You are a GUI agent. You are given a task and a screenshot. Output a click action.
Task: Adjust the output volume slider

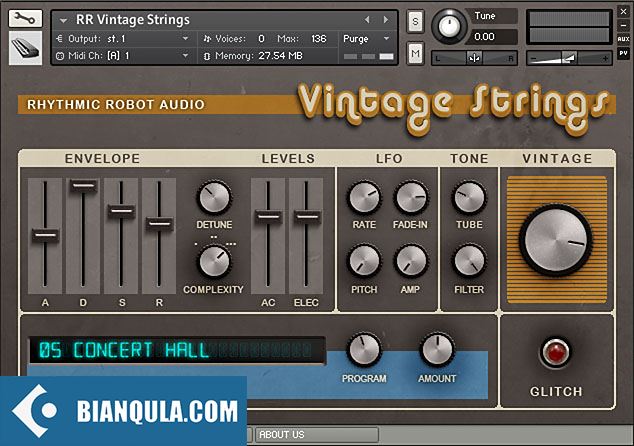coord(569,59)
